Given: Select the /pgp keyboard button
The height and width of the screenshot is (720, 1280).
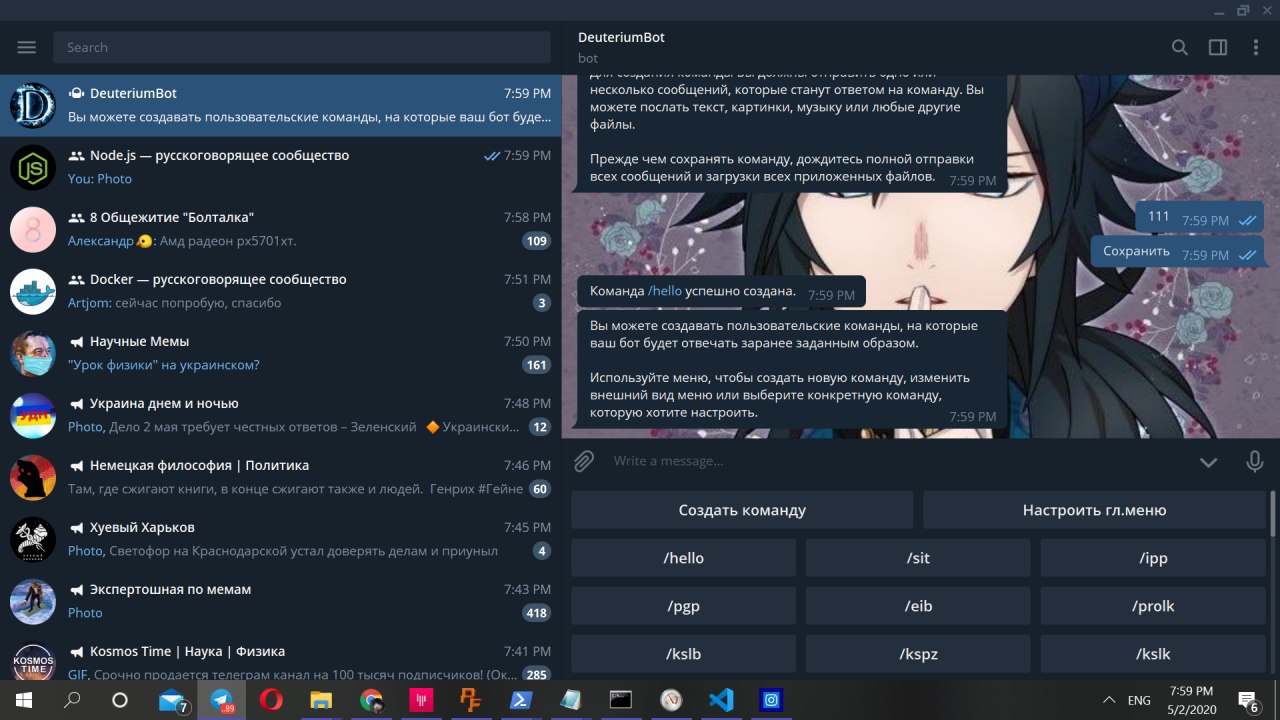Looking at the screenshot, I should coord(684,606).
